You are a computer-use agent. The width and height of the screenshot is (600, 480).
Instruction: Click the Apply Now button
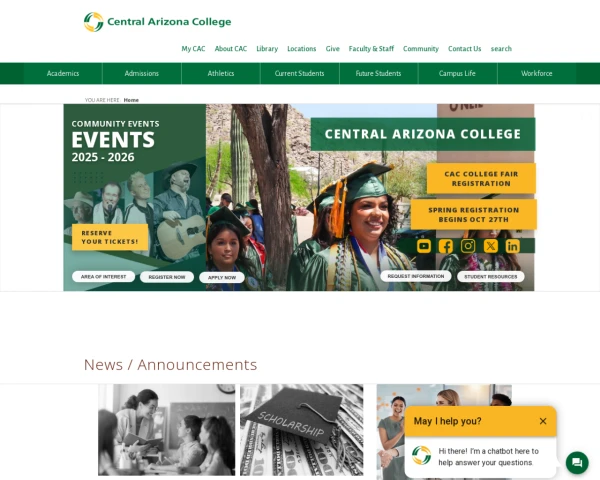pyautogui.click(x=222, y=278)
